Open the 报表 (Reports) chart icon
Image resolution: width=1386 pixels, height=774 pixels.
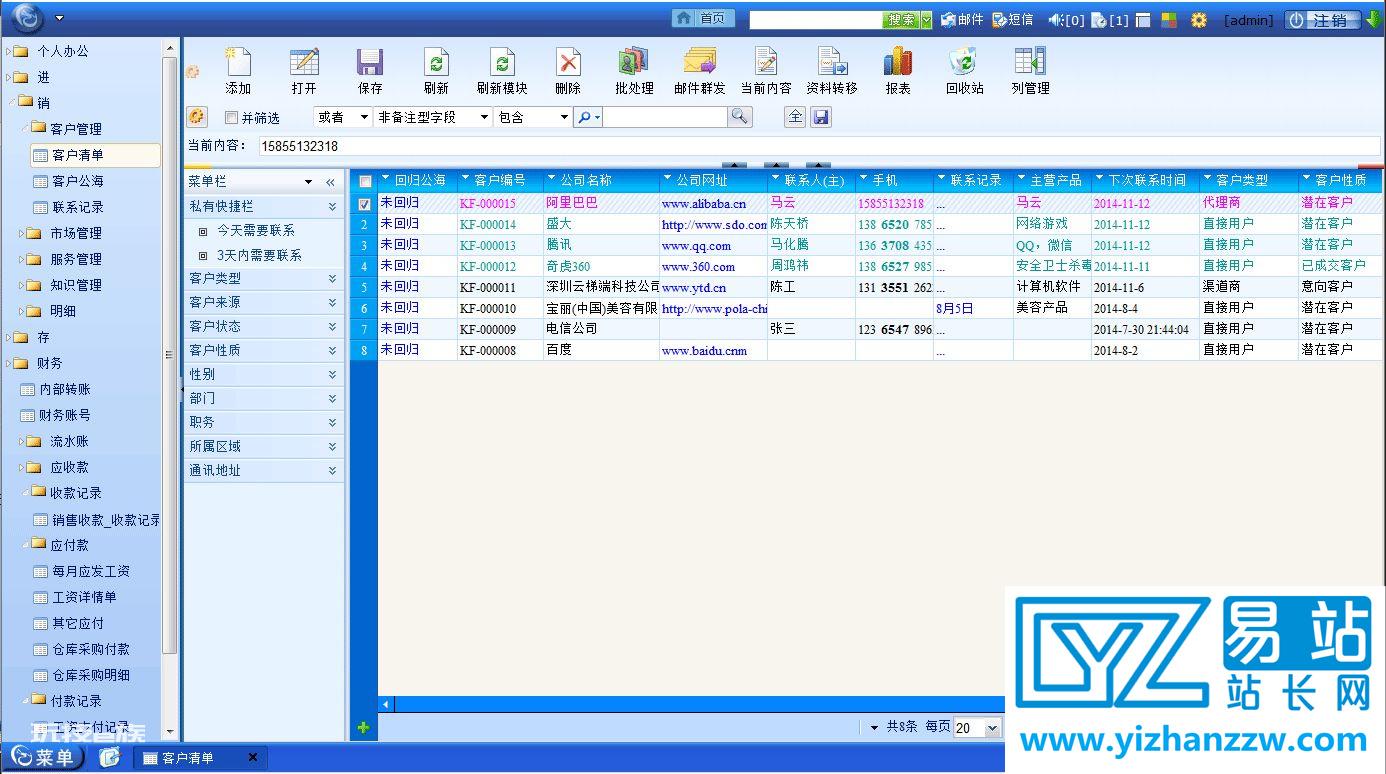point(898,63)
